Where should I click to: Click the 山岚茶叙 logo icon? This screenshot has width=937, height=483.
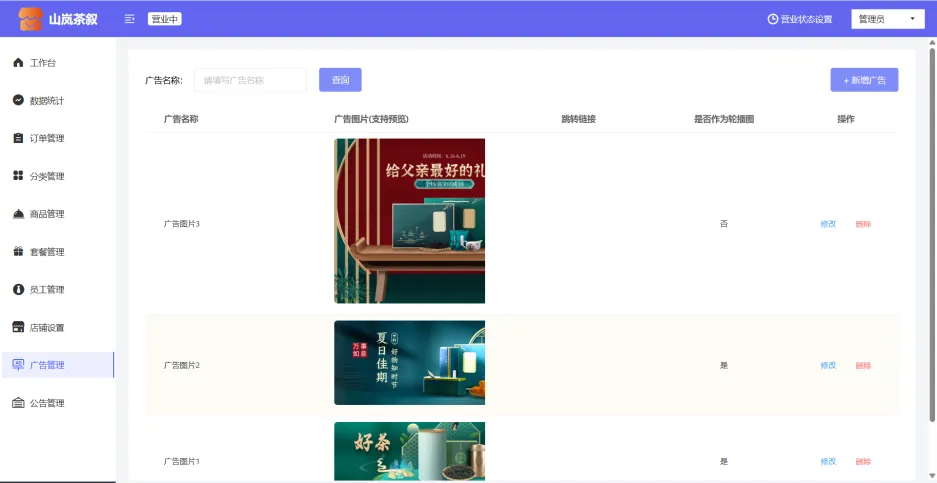(30, 19)
